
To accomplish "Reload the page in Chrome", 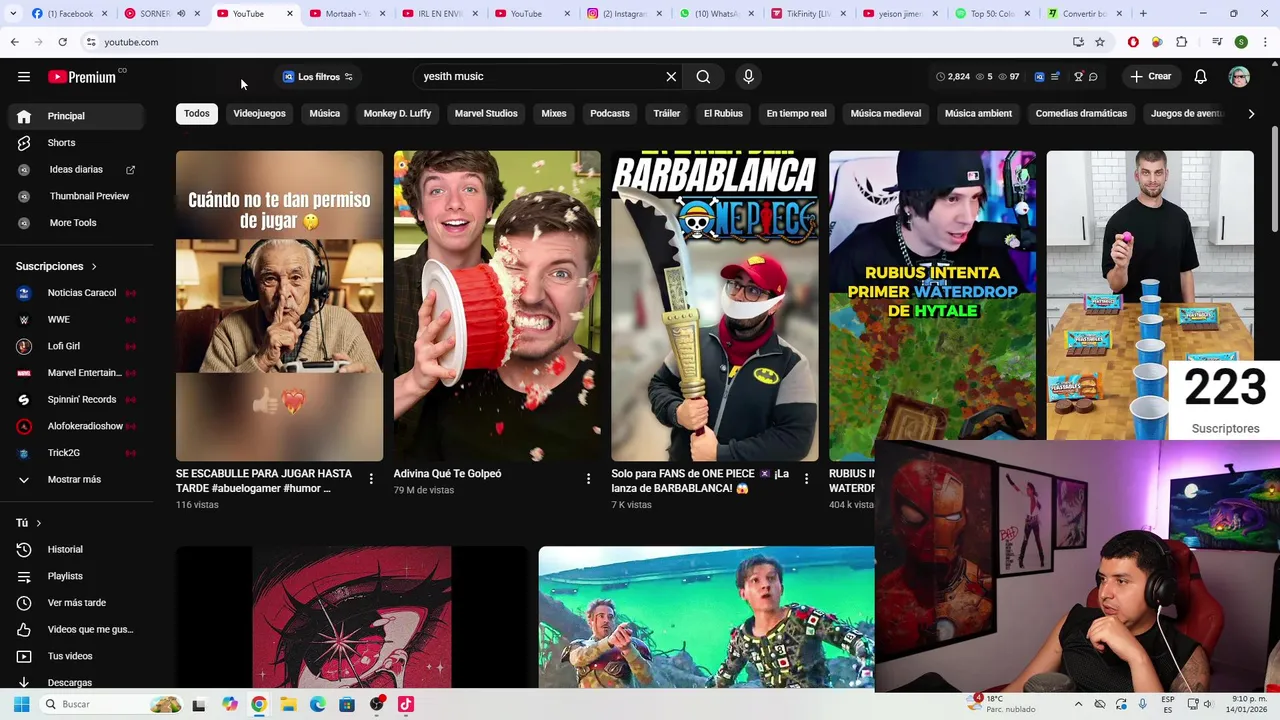I will [x=63, y=42].
